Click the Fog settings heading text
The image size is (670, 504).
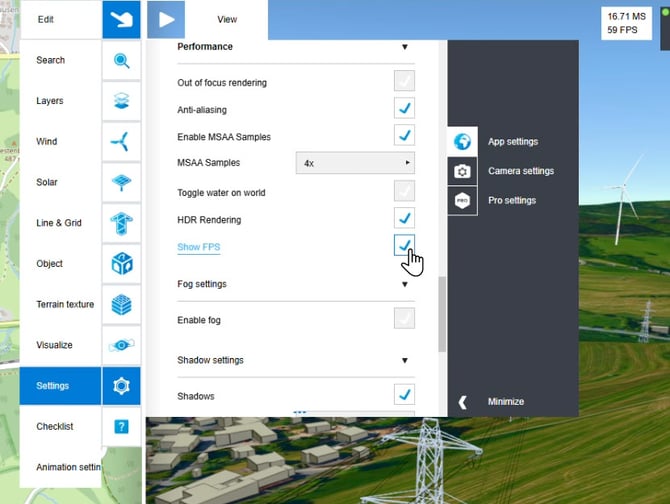202,284
